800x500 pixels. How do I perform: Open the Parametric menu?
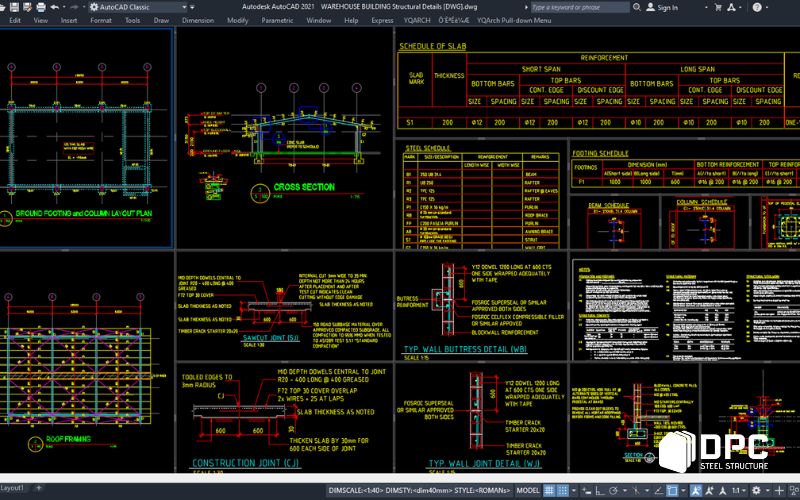tap(277, 20)
